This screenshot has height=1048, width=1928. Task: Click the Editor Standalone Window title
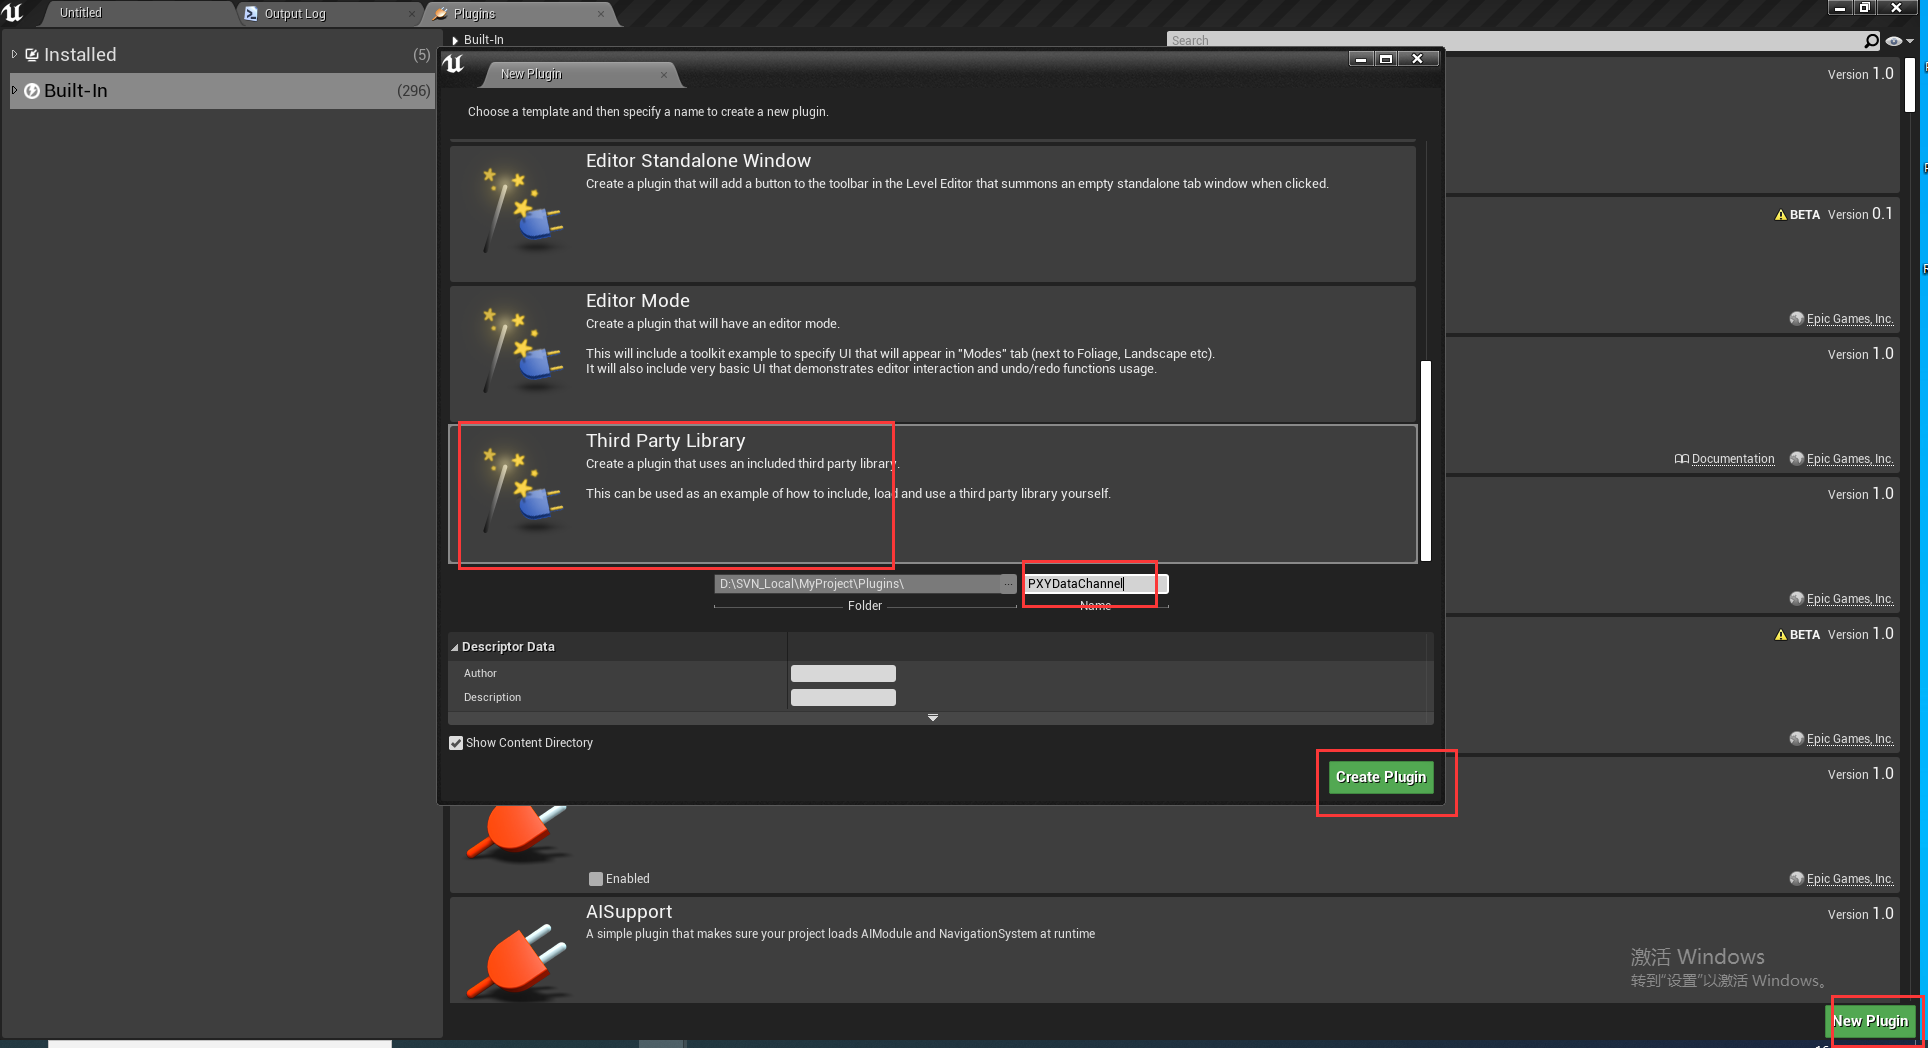pos(698,161)
